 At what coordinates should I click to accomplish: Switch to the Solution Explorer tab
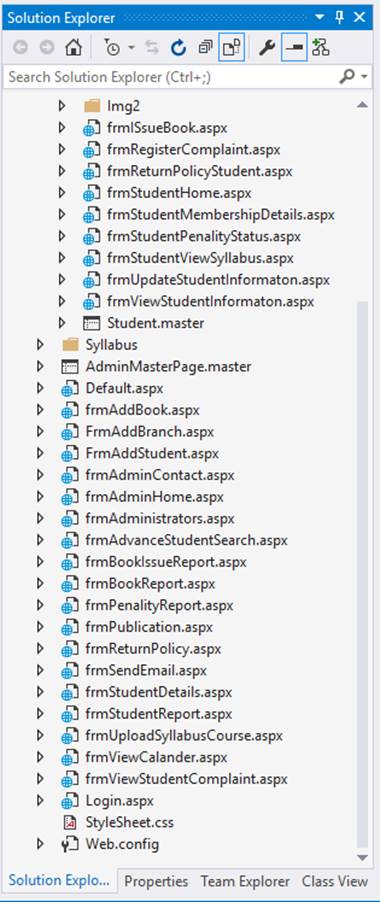59,880
